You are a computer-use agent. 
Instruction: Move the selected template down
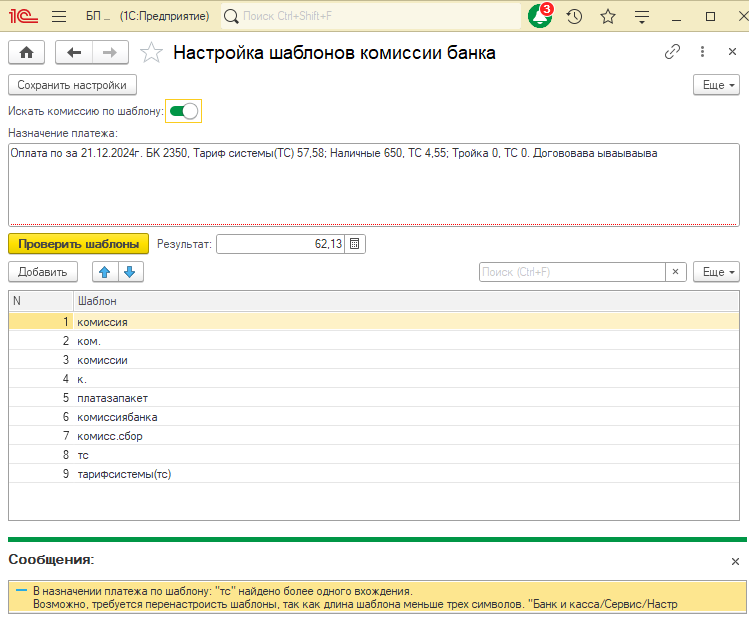pyautogui.click(x=130, y=272)
